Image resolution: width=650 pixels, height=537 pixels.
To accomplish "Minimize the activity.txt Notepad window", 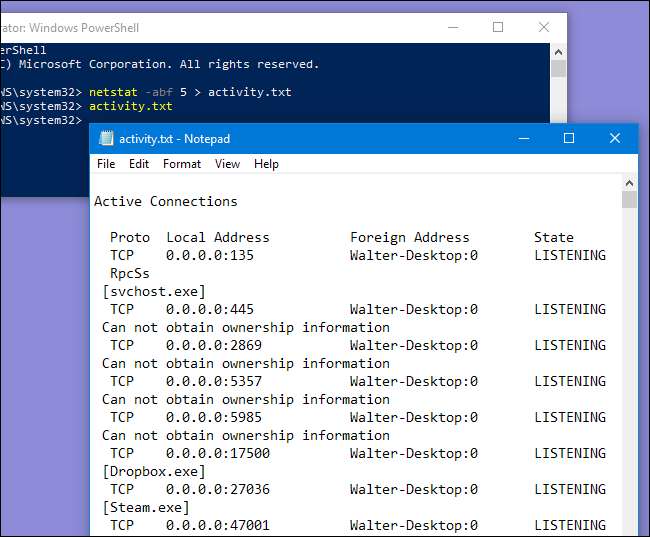I will (x=523, y=138).
